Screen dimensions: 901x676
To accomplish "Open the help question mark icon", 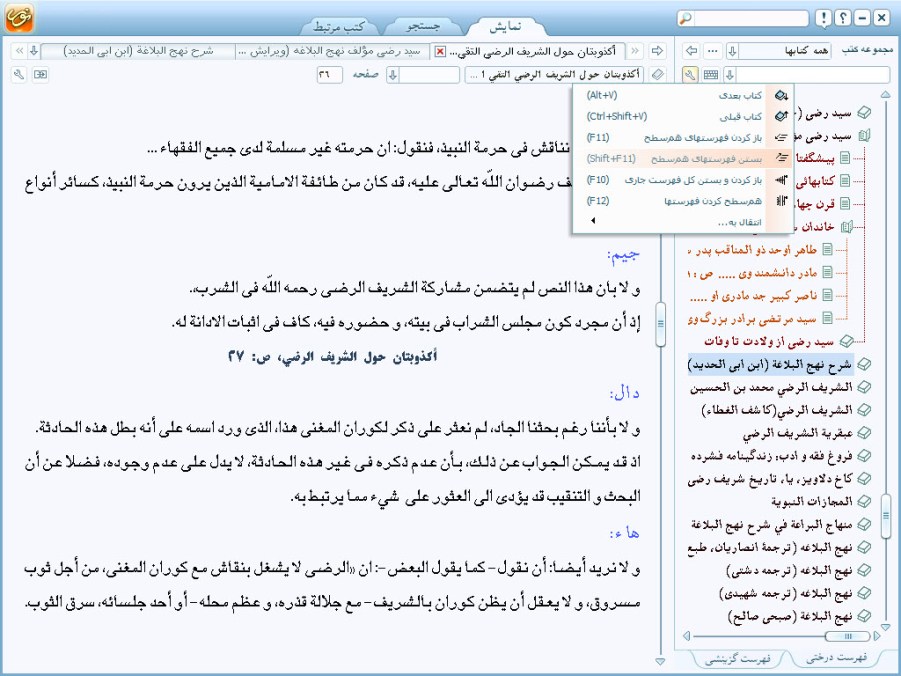I will click(x=842, y=18).
